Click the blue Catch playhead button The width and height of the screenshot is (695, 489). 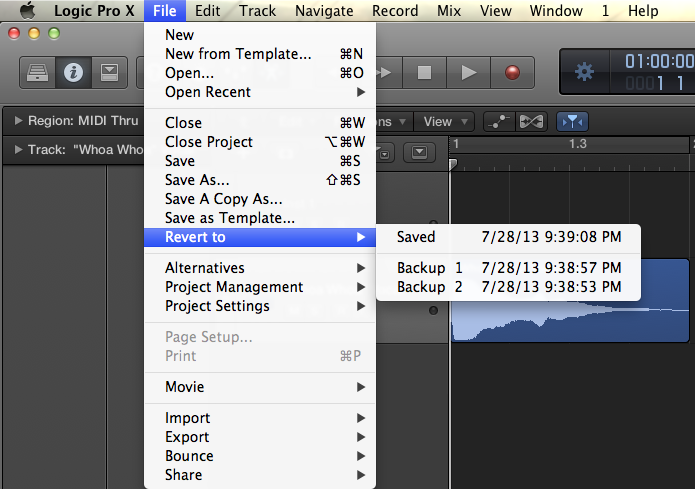(572, 121)
